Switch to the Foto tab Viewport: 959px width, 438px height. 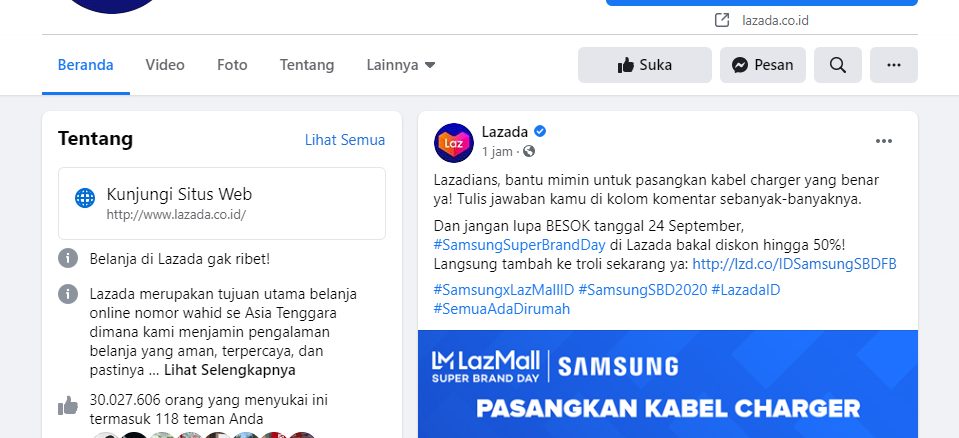(232, 65)
